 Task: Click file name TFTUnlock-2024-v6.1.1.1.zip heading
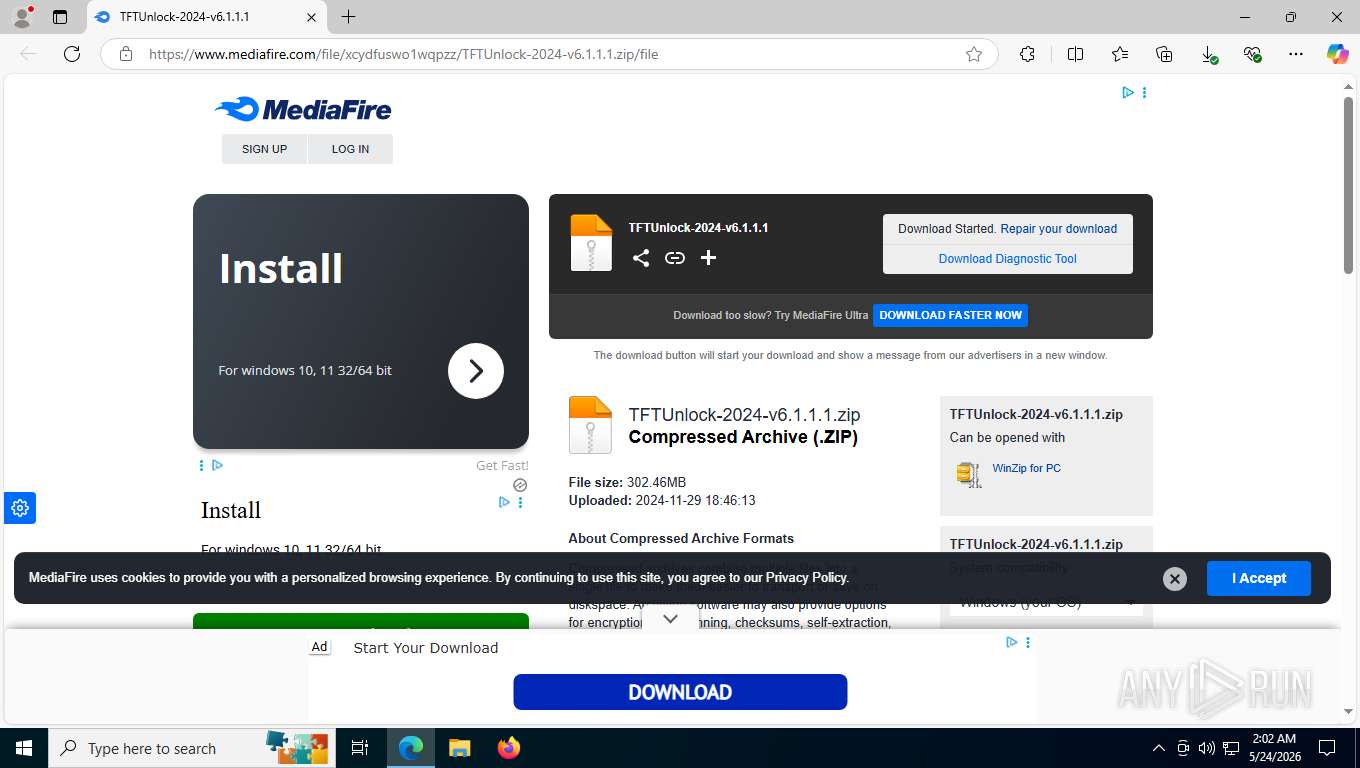pos(744,415)
